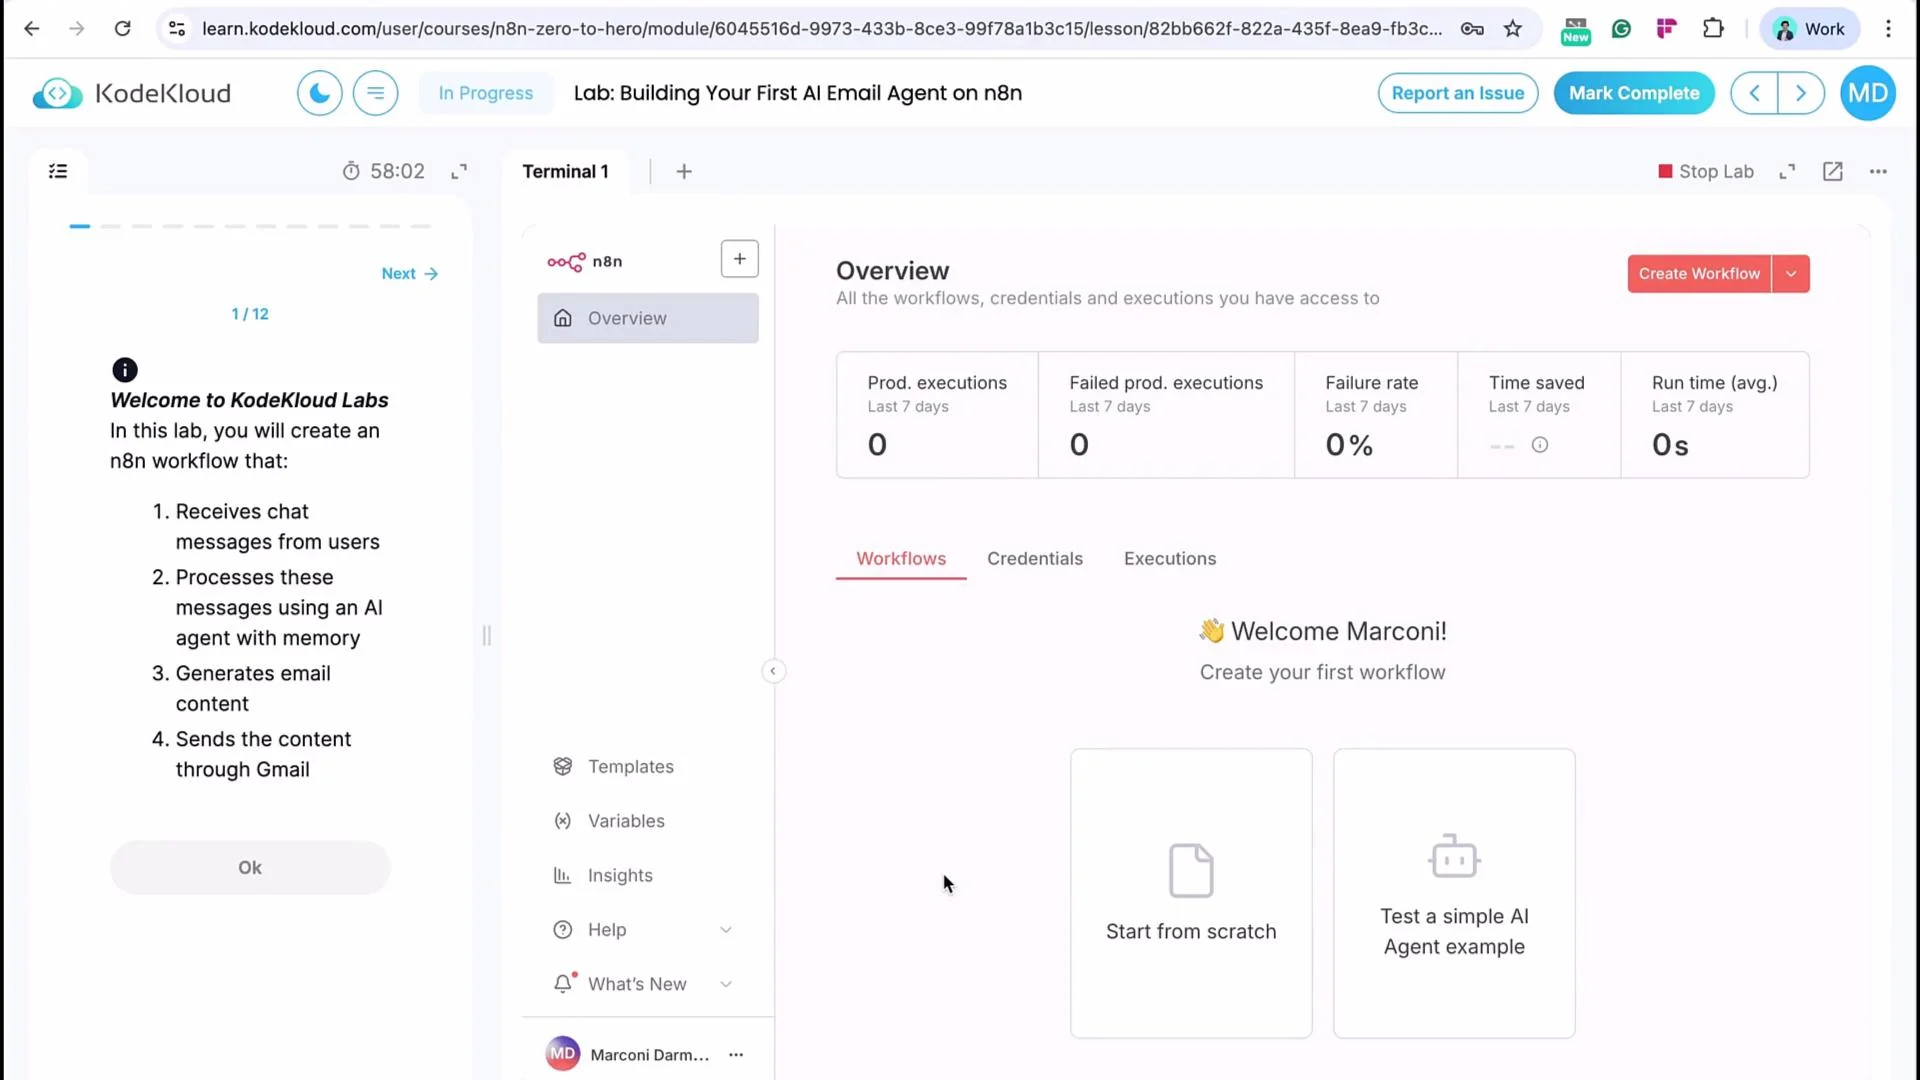Select the Terminal 1 tab

(565, 171)
